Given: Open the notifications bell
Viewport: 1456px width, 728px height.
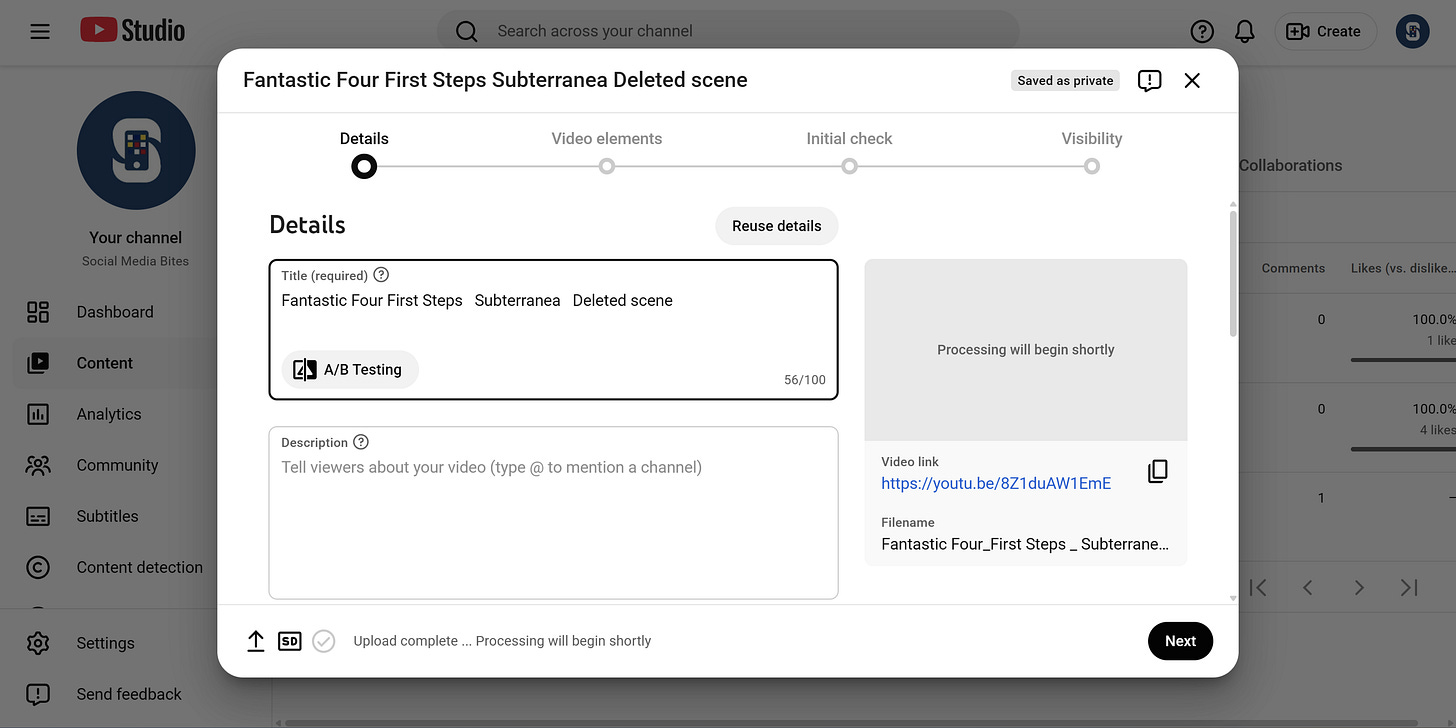Looking at the screenshot, I should [x=1244, y=32].
